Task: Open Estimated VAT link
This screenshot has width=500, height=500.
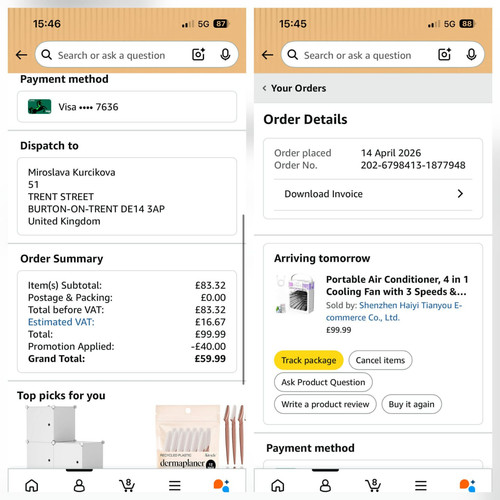Action: tap(61, 322)
